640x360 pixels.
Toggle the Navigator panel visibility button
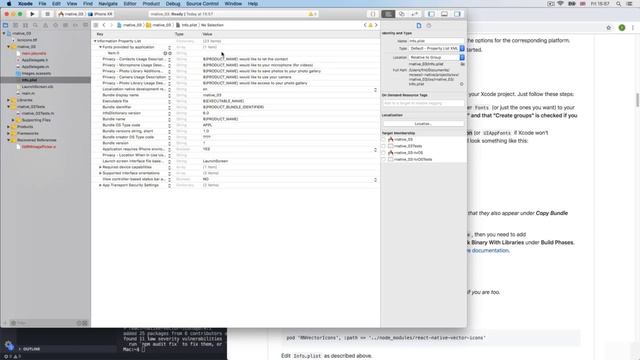[431, 14]
